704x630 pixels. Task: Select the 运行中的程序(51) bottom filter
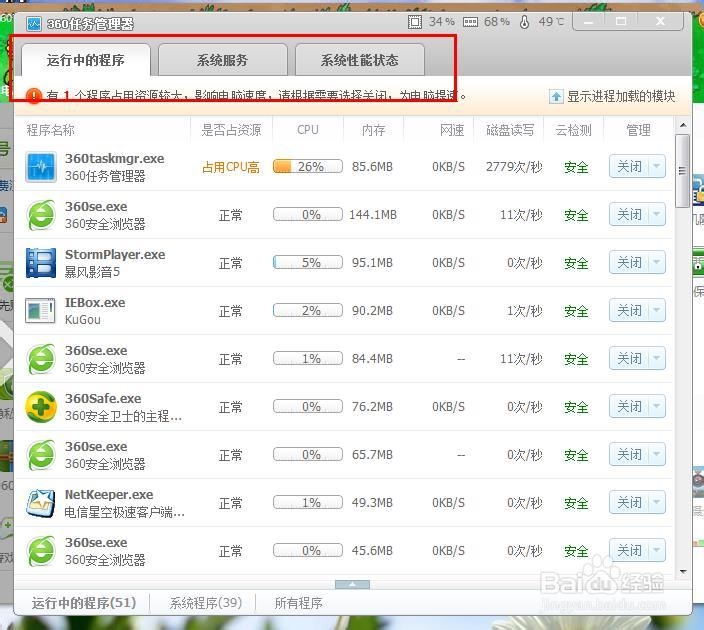[x=84, y=603]
